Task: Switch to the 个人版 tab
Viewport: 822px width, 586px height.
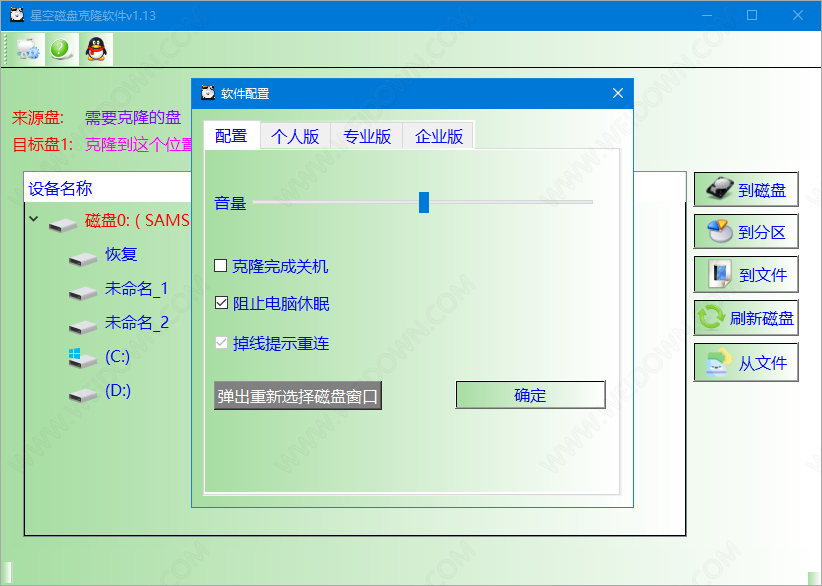Action: 295,137
